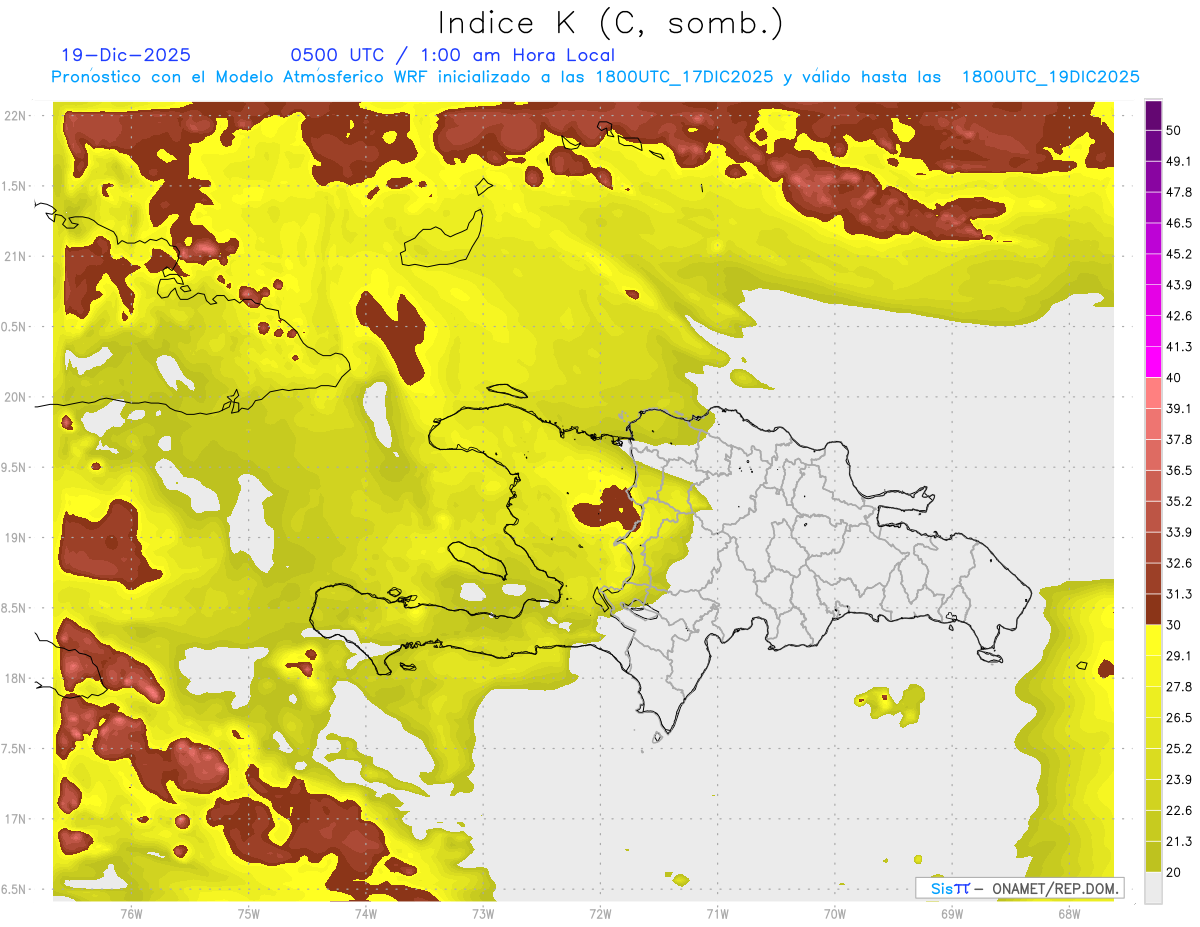Click the color scale value 31.3
The width and height of the screenshot is (1200, 927).
[x=1178, y=594]
